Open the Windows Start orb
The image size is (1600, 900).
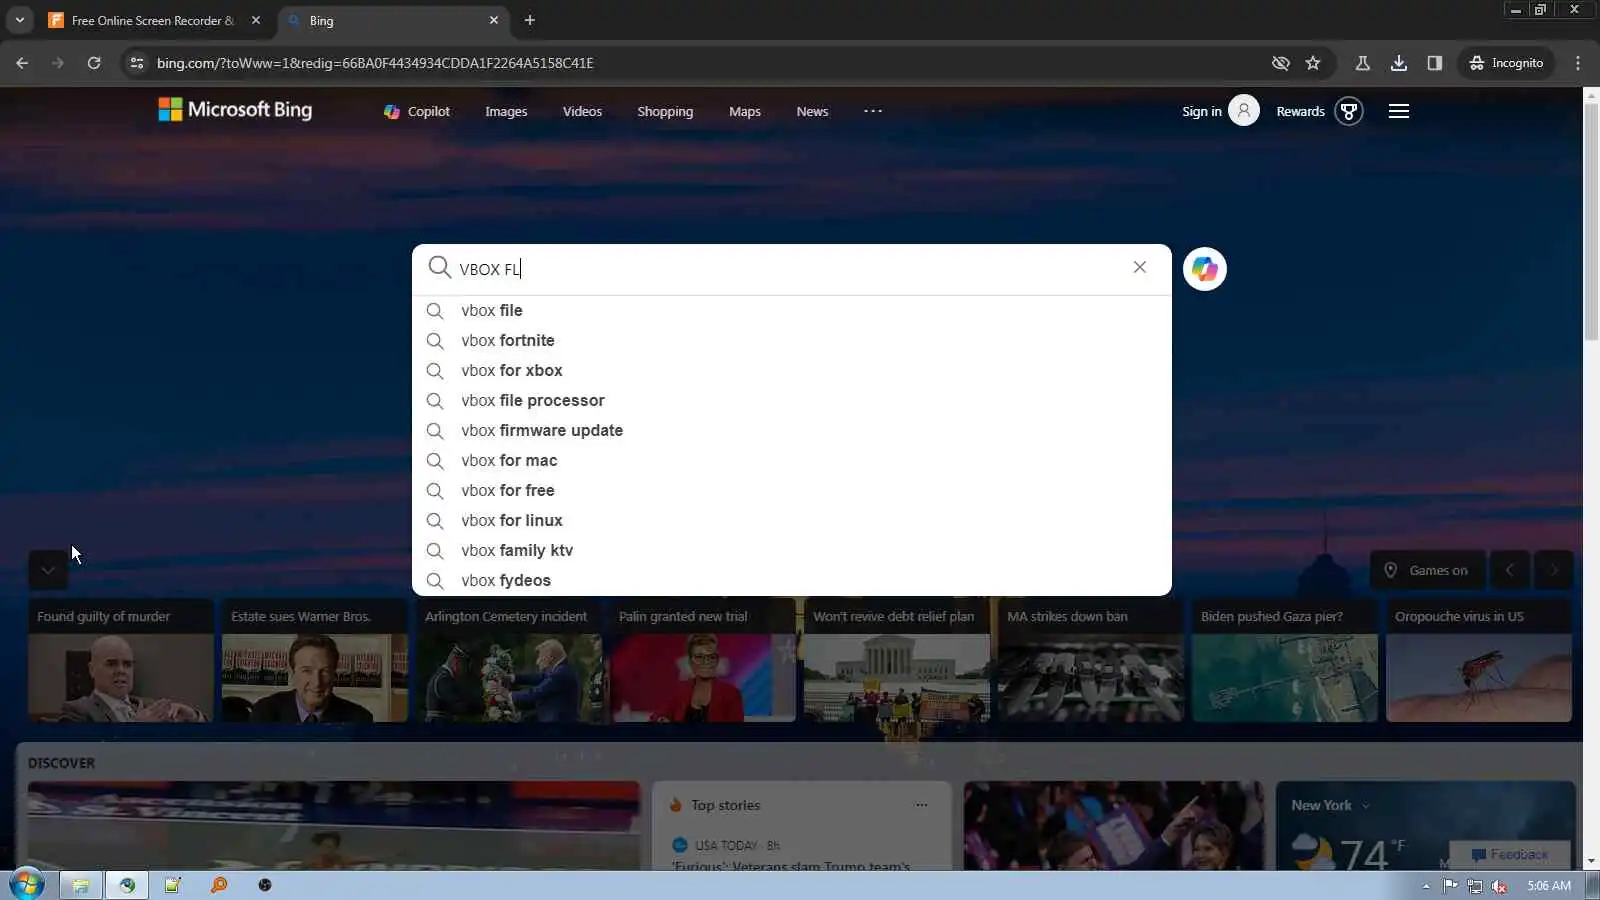point(26,885)
